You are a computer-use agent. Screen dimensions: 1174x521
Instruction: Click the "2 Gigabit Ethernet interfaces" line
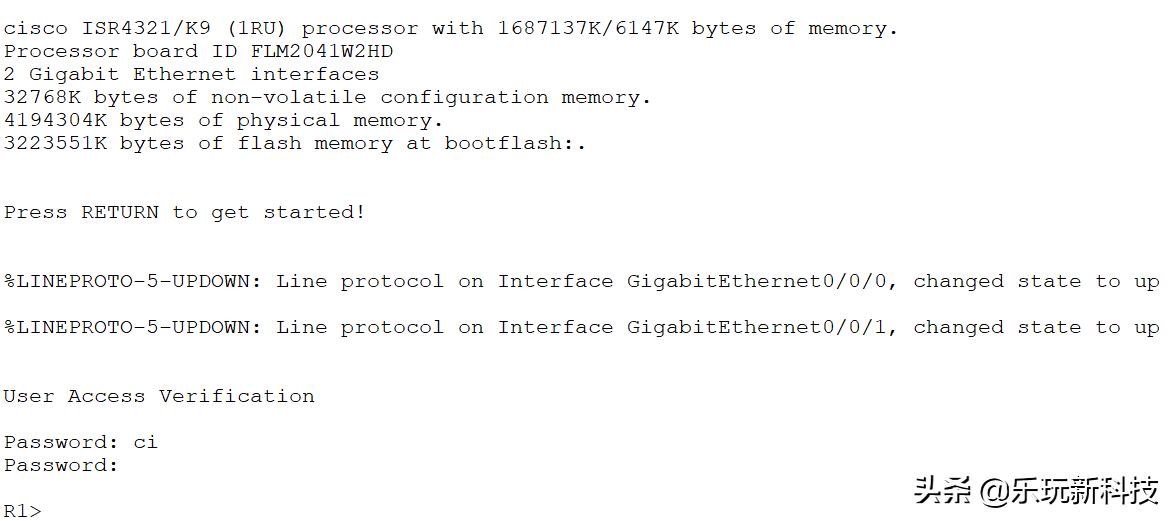click(191, 74)
